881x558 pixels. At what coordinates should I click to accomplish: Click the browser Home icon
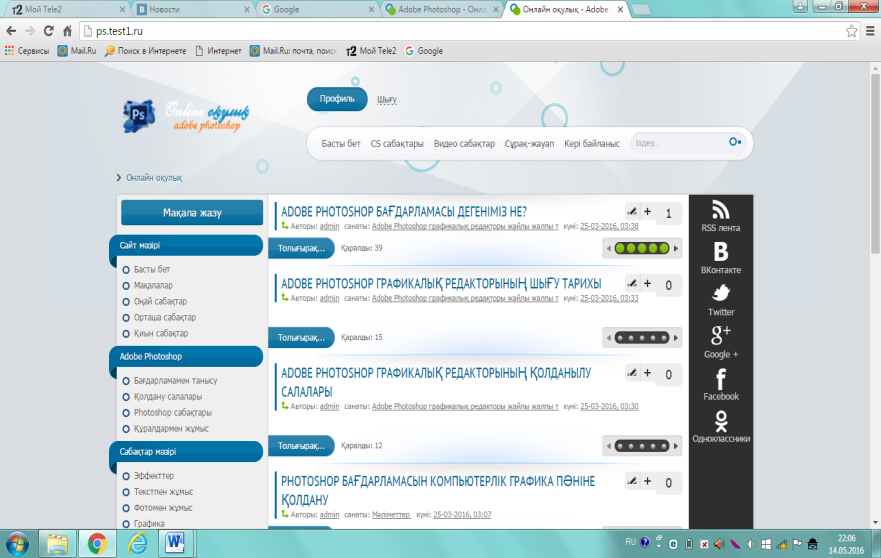(x=67, y=31)
